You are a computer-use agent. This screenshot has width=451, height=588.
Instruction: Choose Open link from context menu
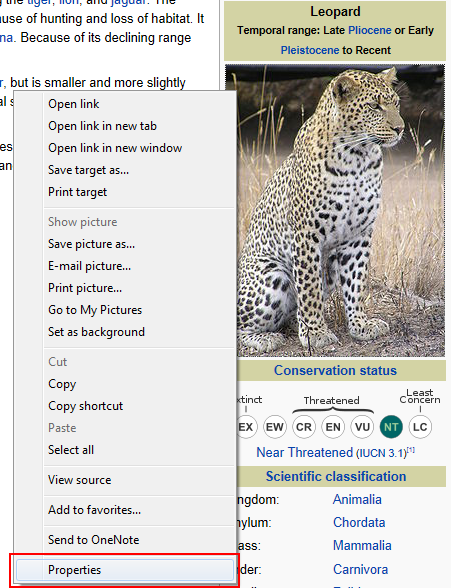tap(73, 104)
